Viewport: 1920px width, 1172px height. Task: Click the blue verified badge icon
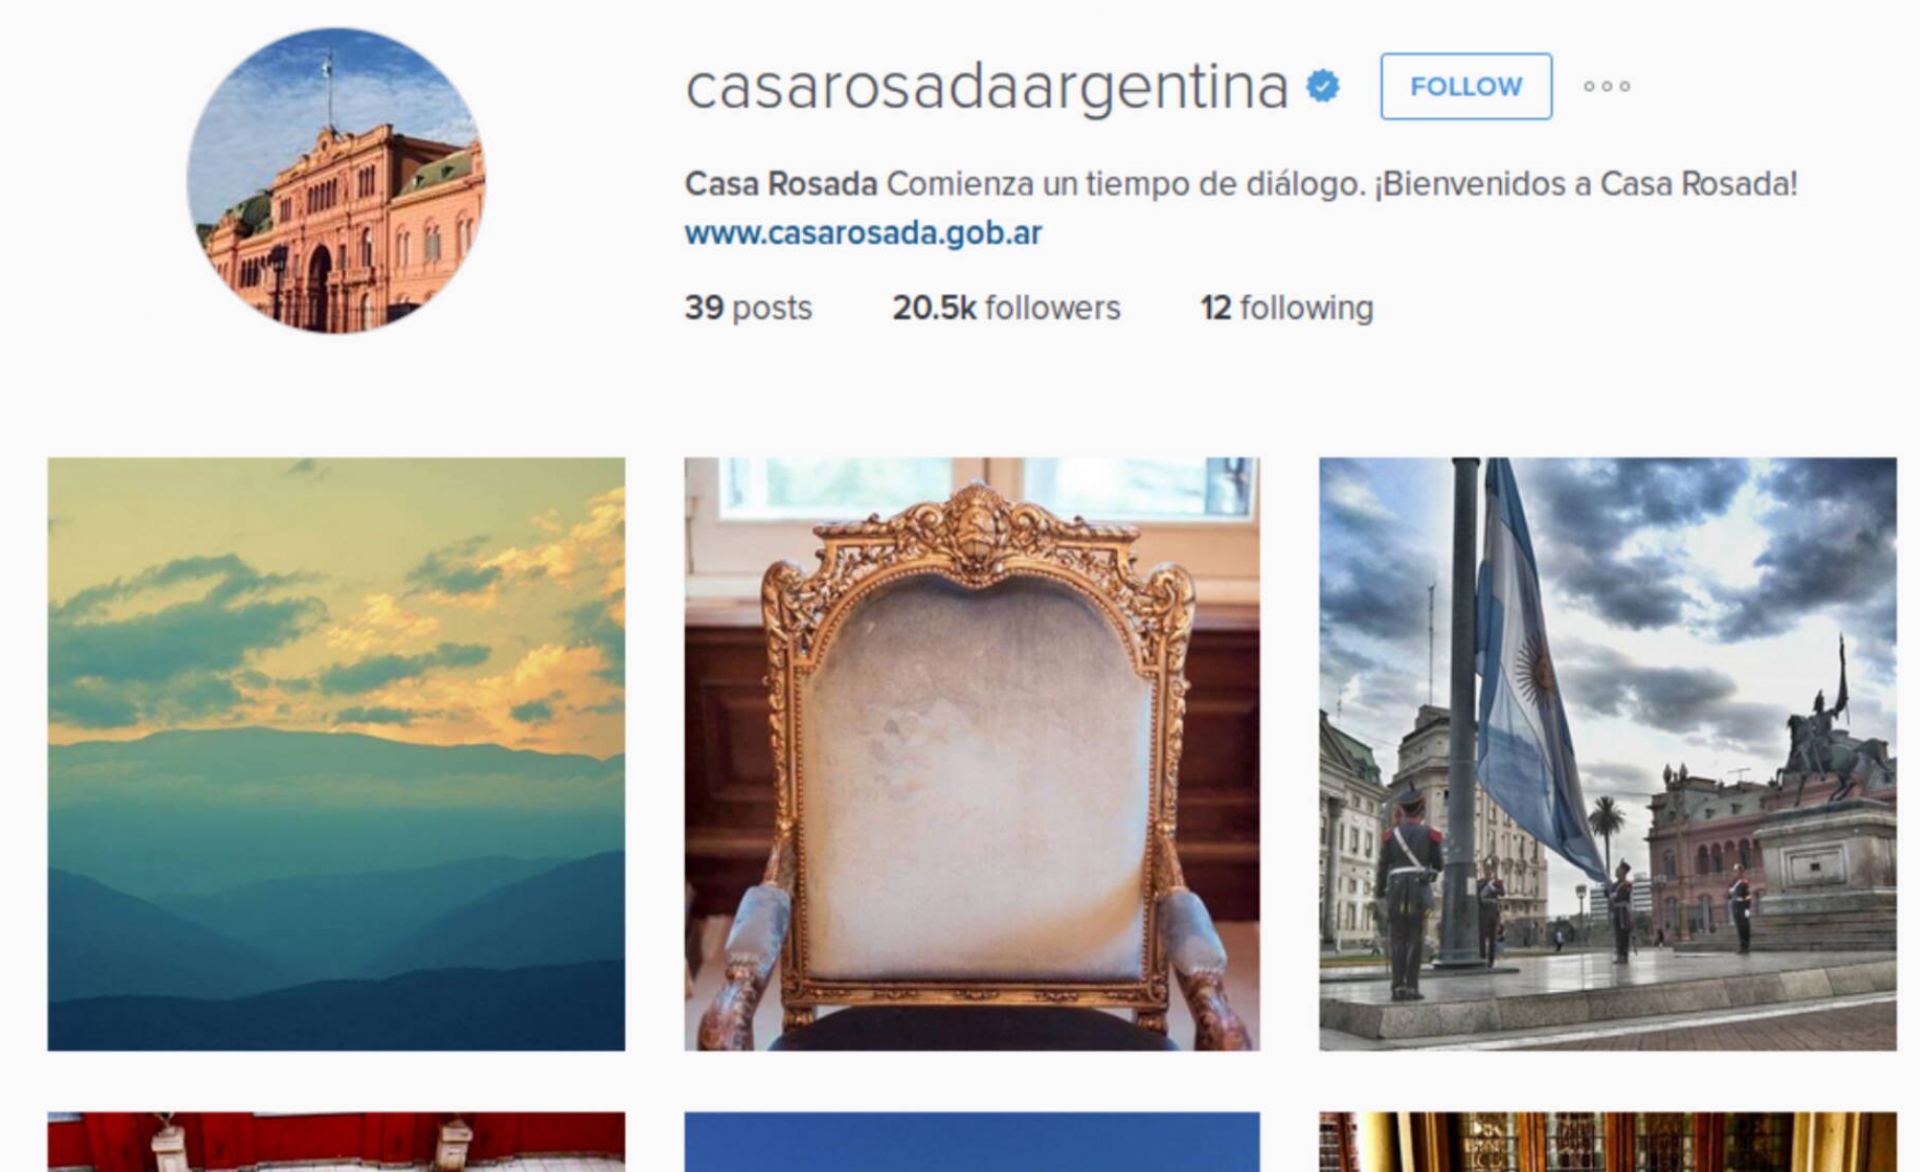(x=1323, y=87)
